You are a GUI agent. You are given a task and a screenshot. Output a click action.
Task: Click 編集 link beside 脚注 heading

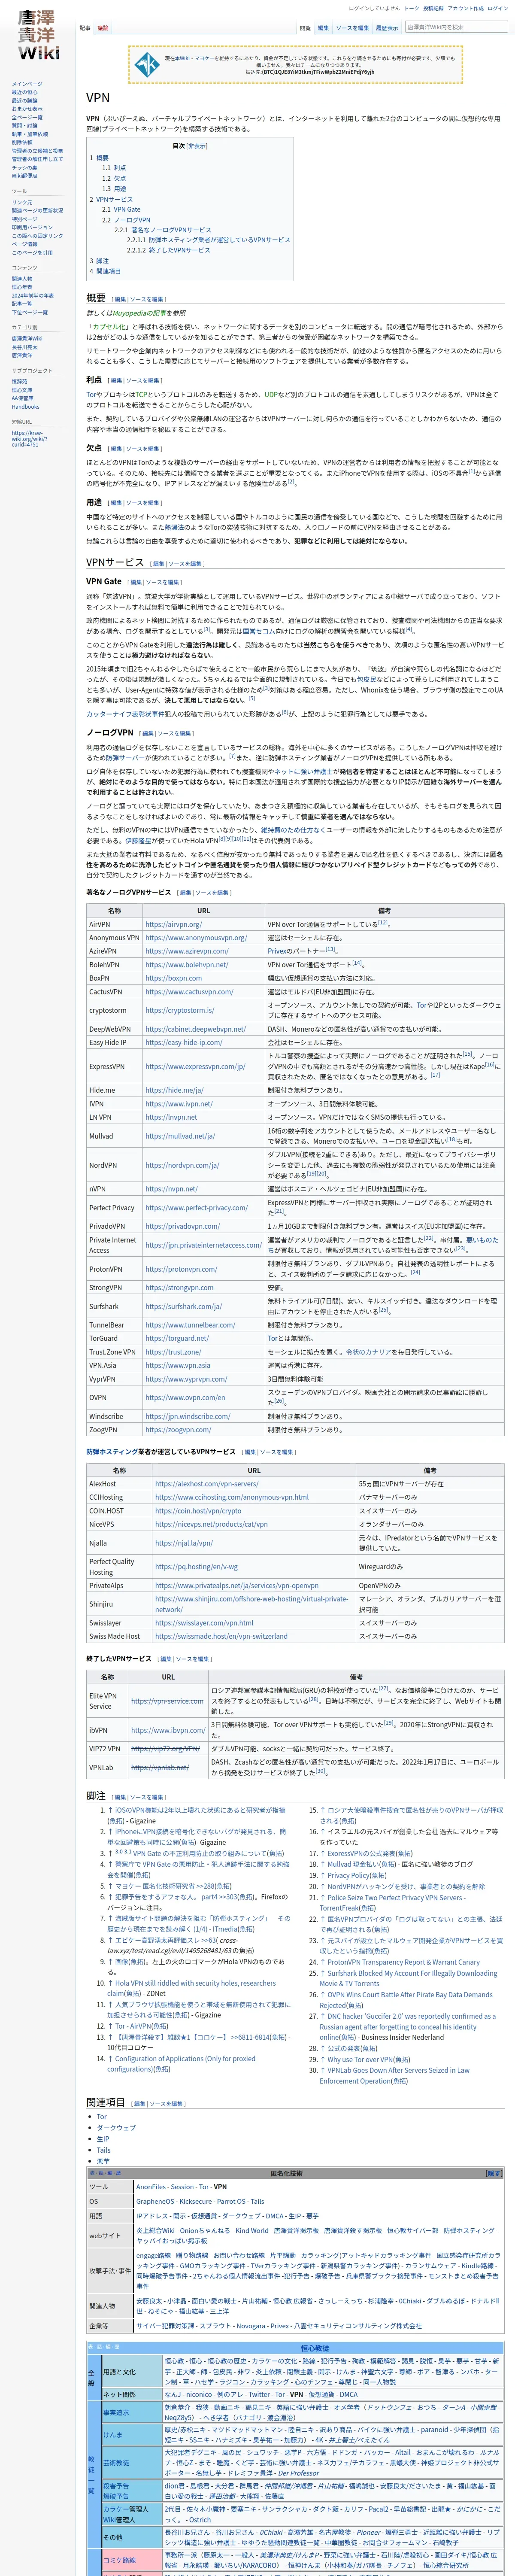[120, 1797]
